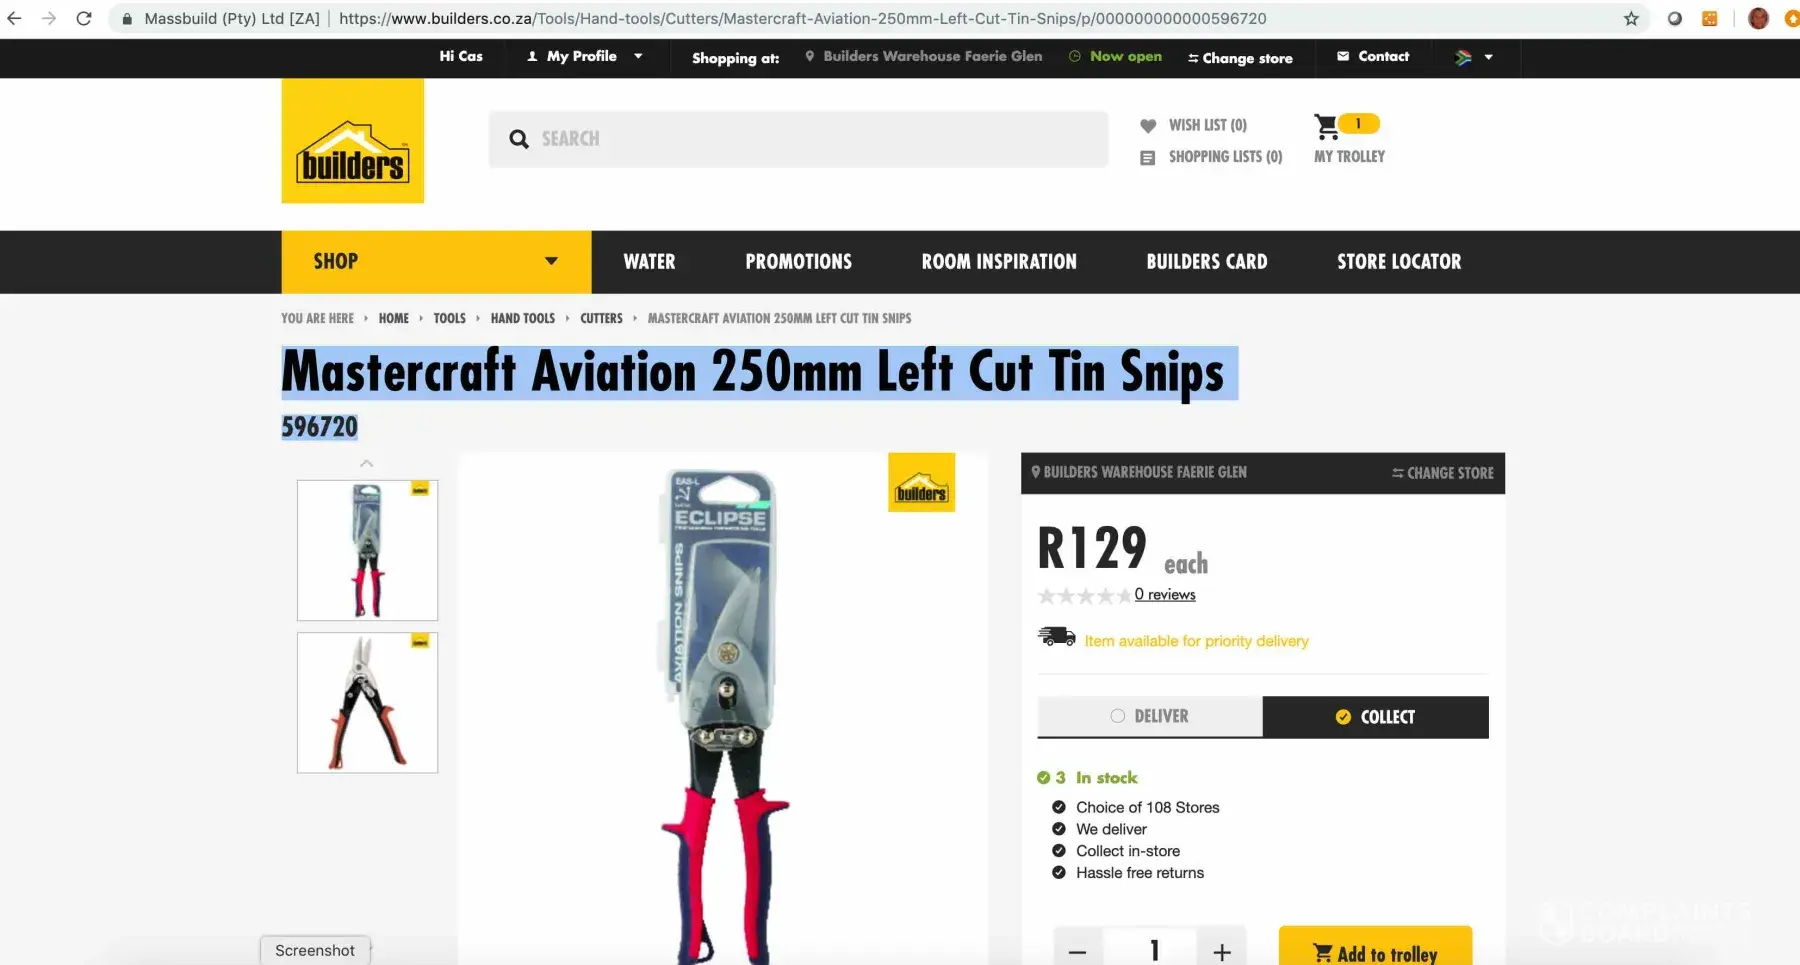The width and height of the screenshot is (1800, 965).
Task: Open the 0 reviews link
Action: 1165,594
